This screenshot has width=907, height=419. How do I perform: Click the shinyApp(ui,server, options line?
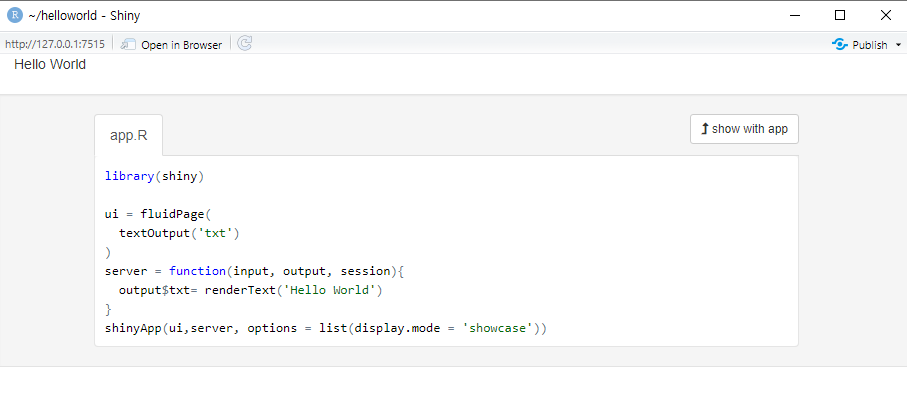[326, 328]
